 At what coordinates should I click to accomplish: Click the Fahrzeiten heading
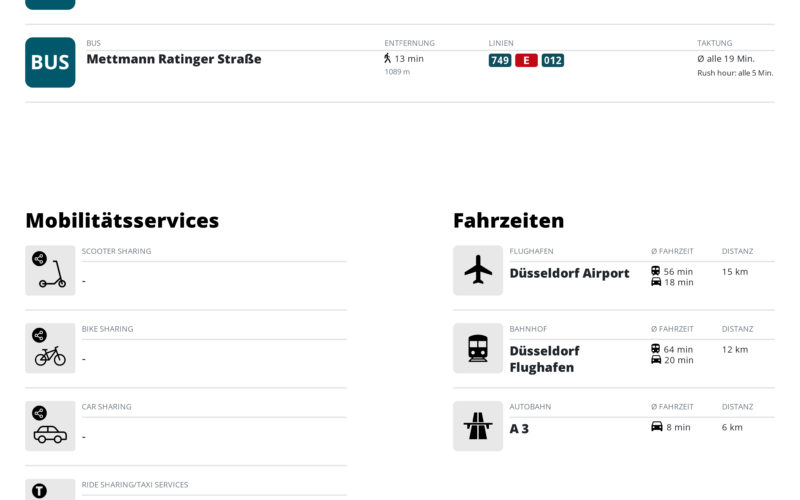(509, 220)
